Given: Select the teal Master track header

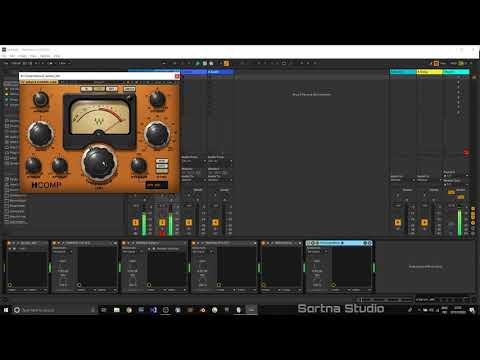Looking at the screenshot, I should (456, 72).
